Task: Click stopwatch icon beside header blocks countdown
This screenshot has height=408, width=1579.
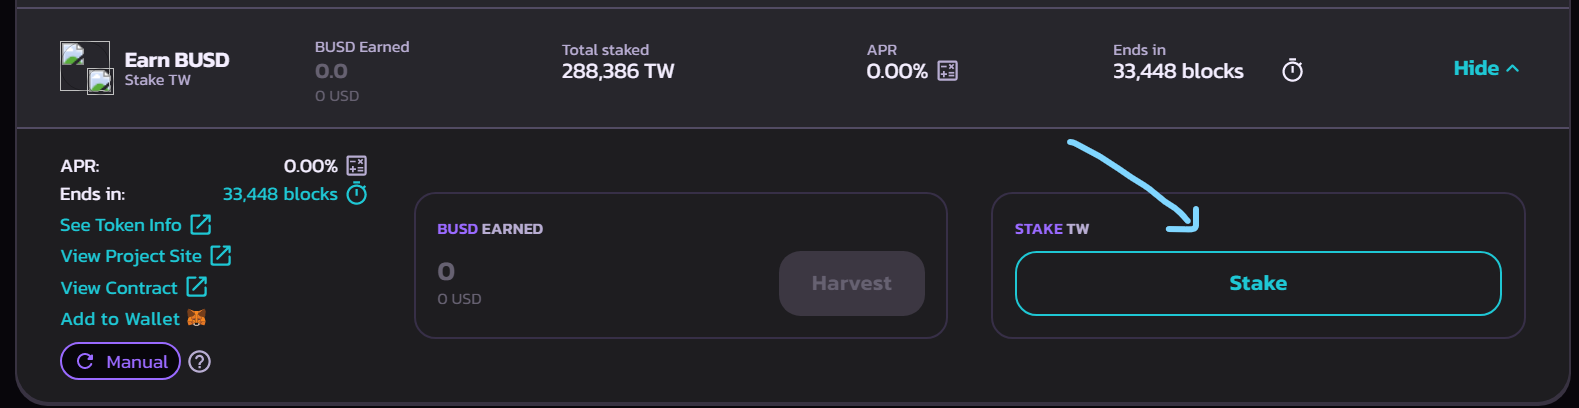Action: [x=1292, y=70]
